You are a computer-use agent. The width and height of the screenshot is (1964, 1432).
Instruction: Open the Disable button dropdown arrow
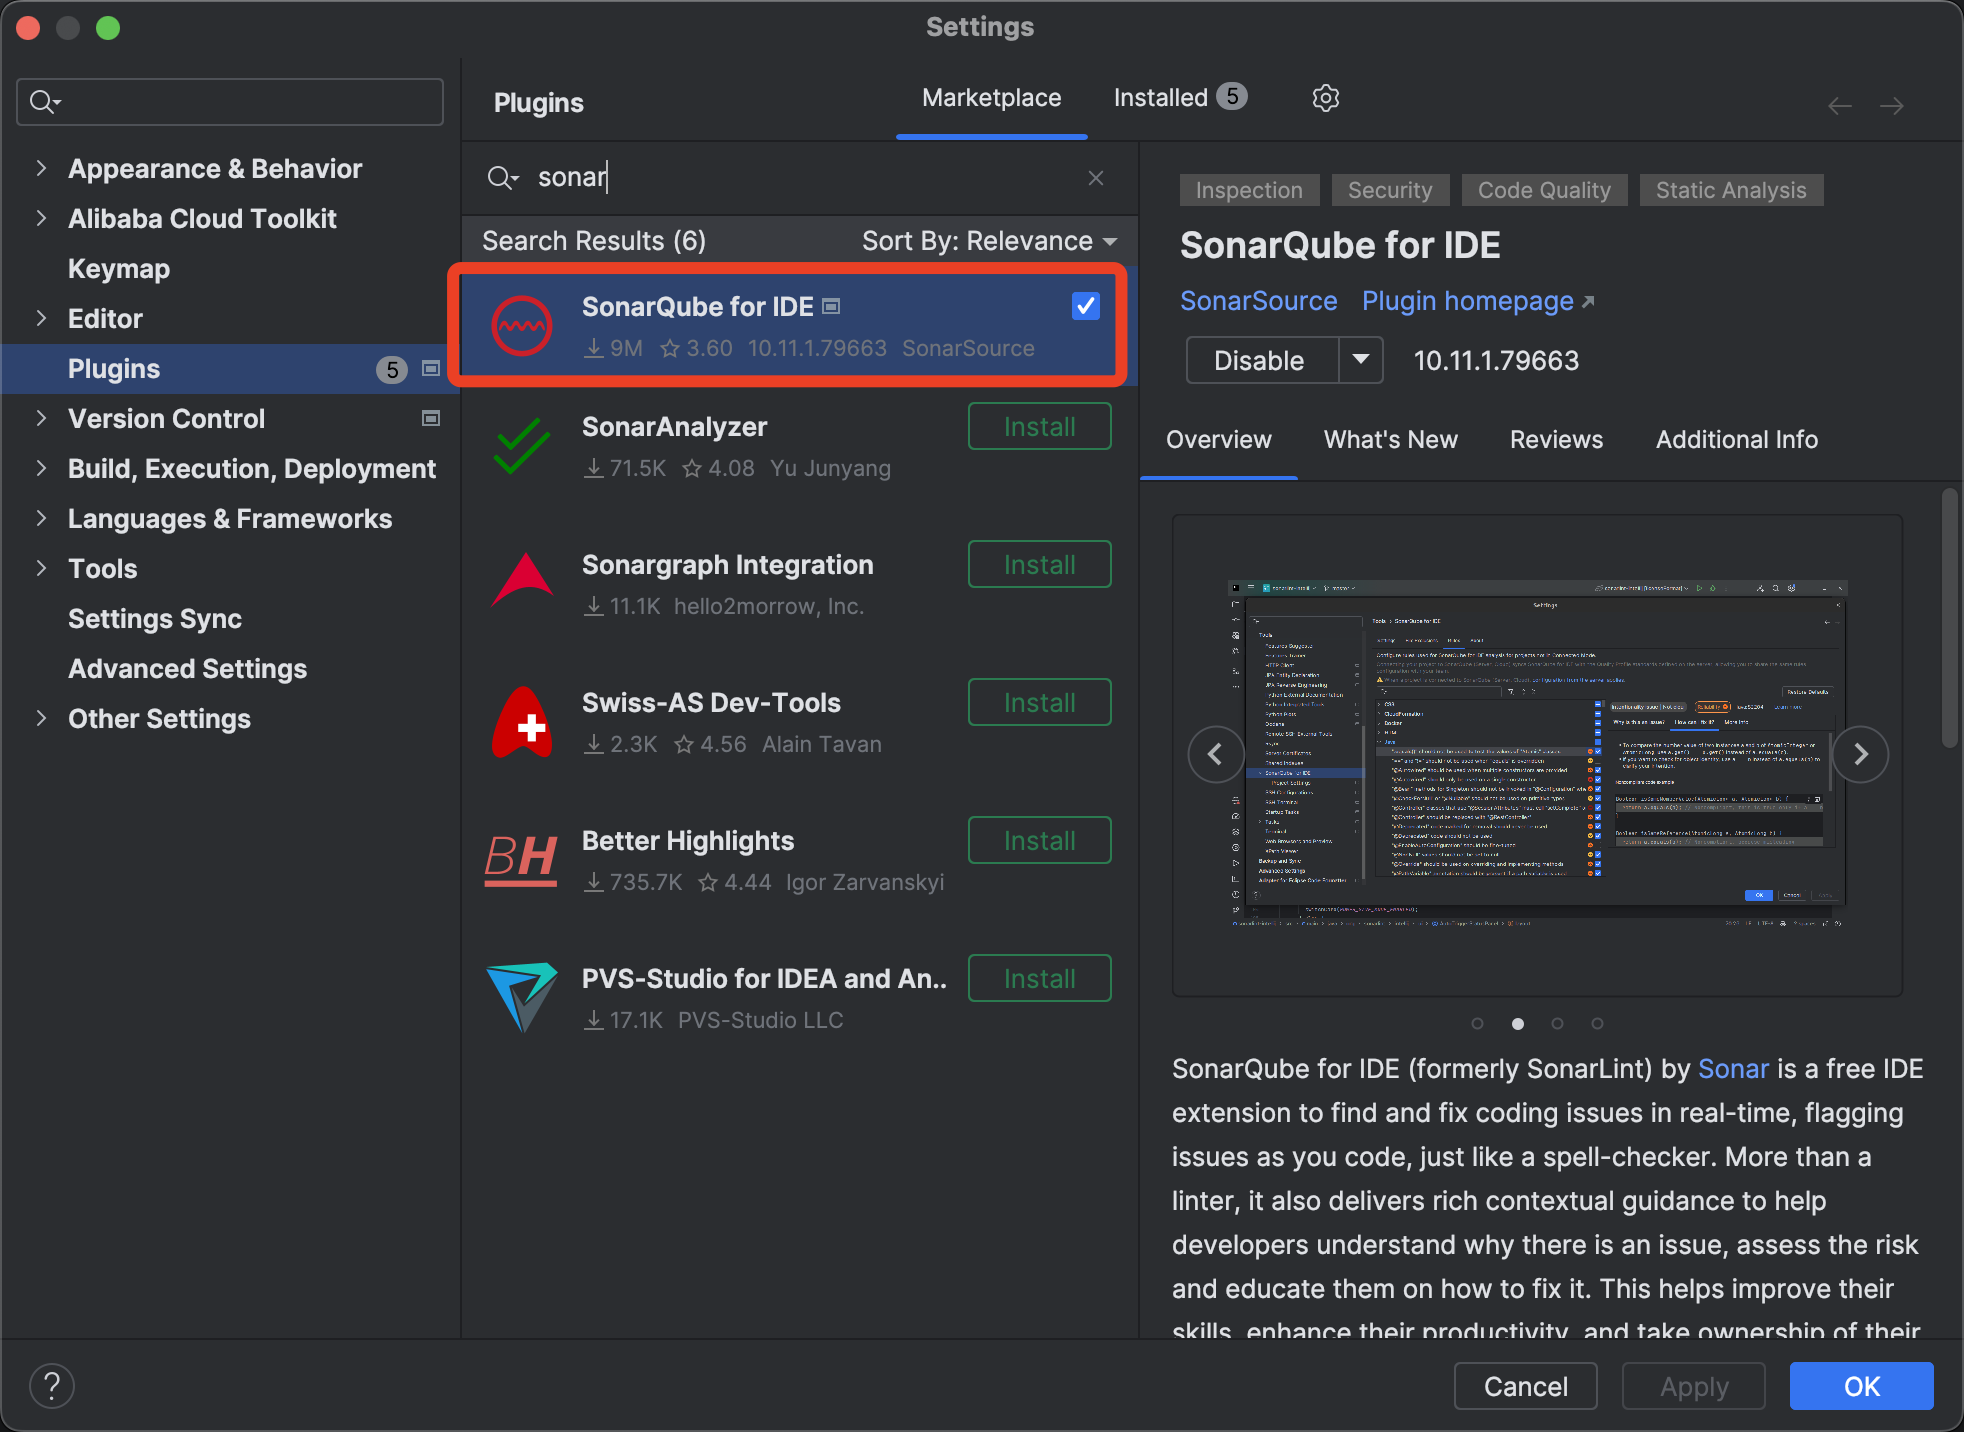pyautogui.click(x=1361, y=360)
